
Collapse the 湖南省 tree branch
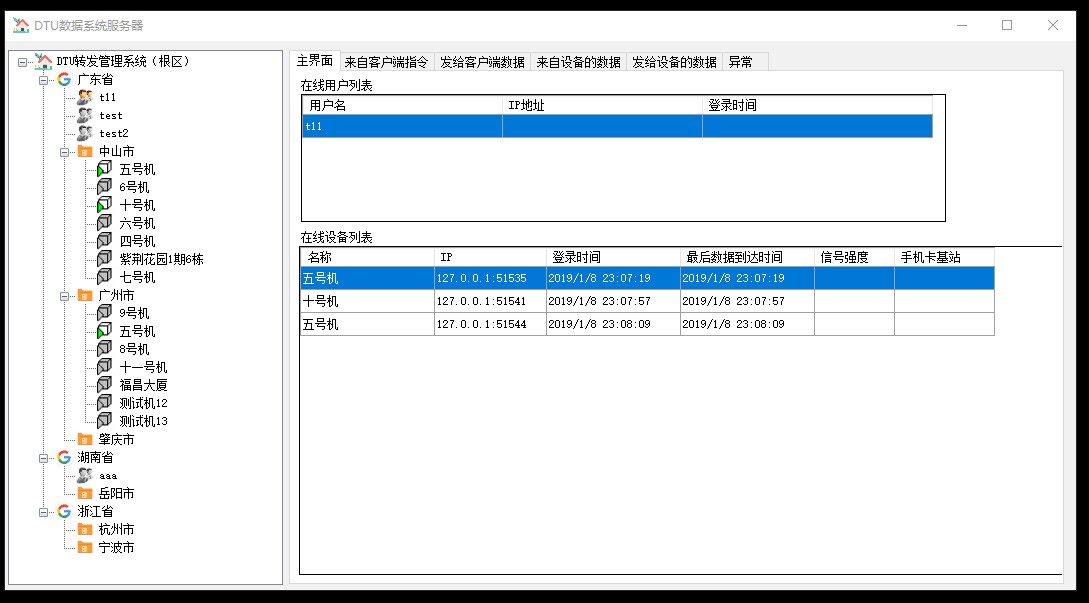click(43, 458)
